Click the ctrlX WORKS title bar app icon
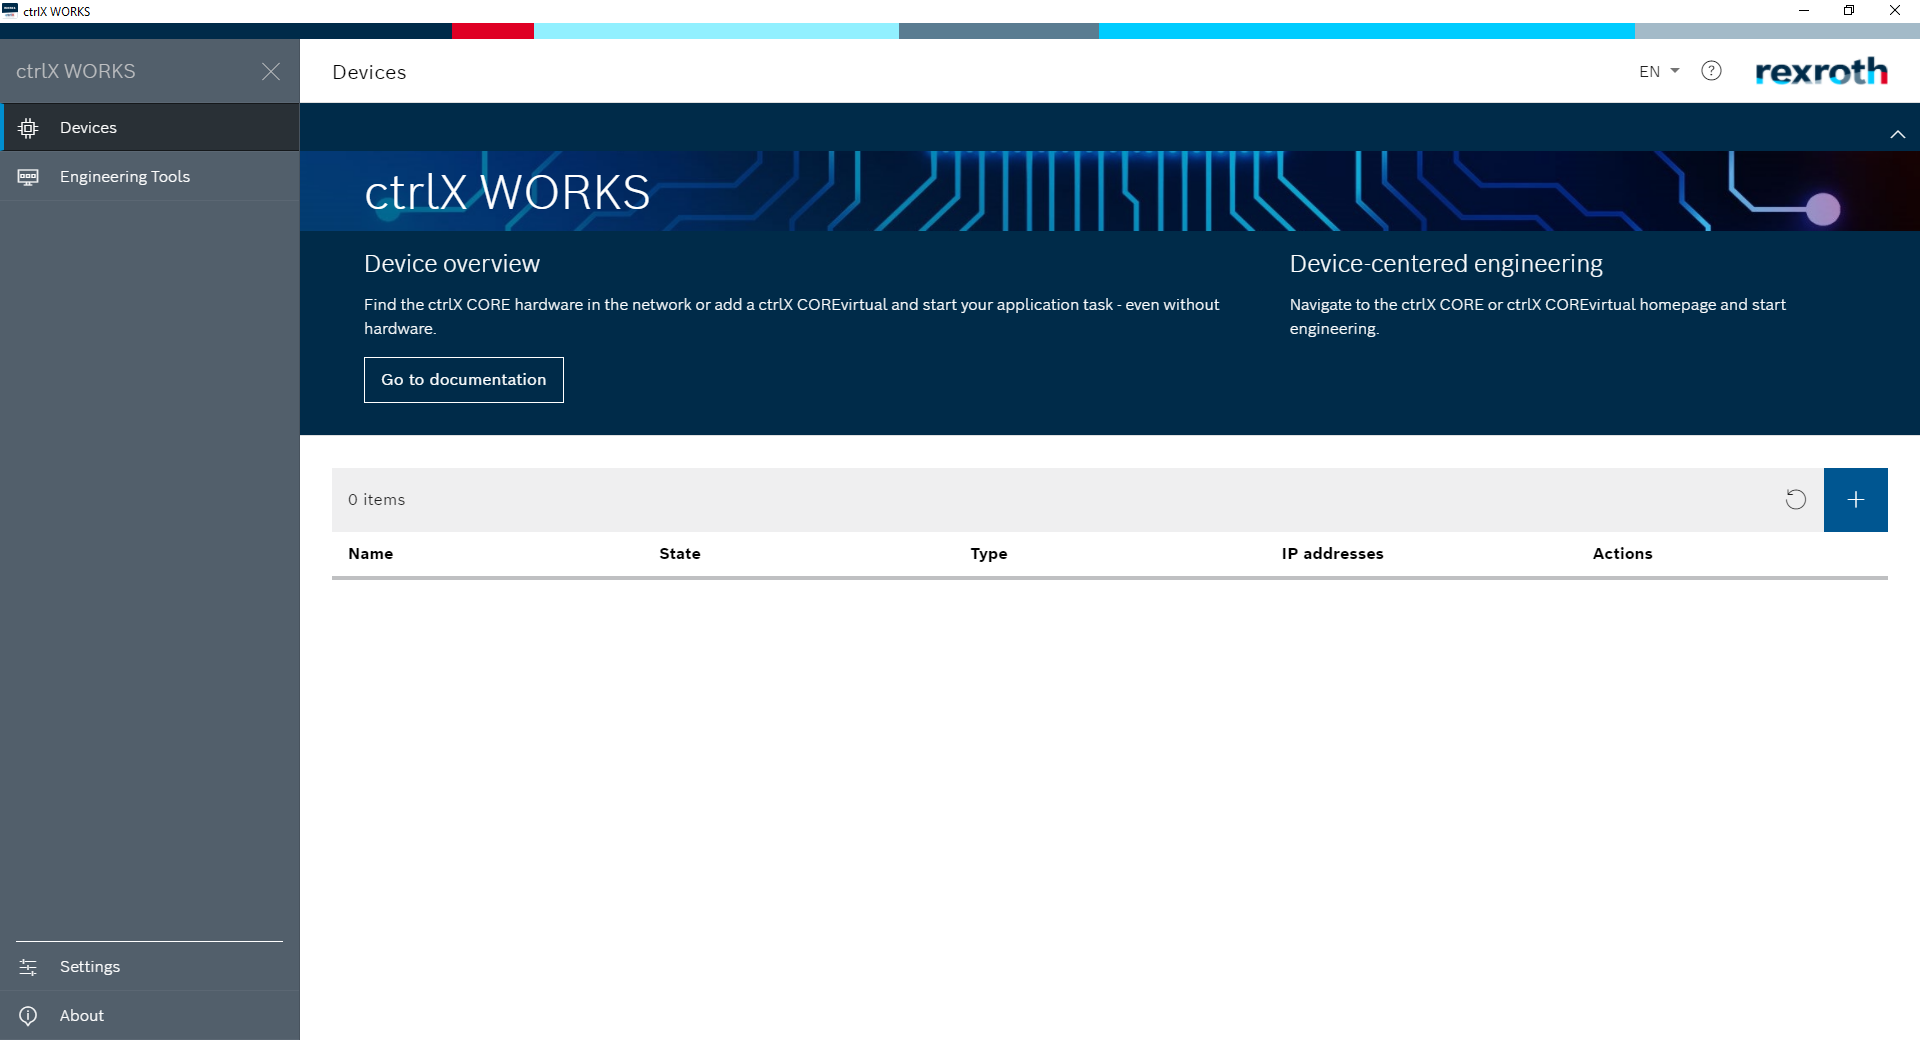 click(10, 10)
